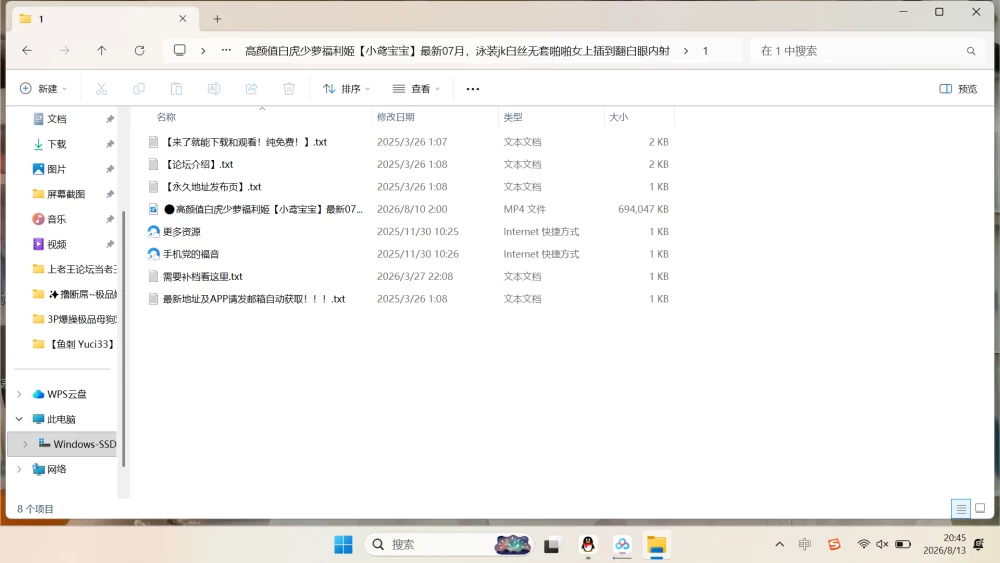
Task: Click breadcrumb folder 1 in address bar
Action: tap(705, 51)
